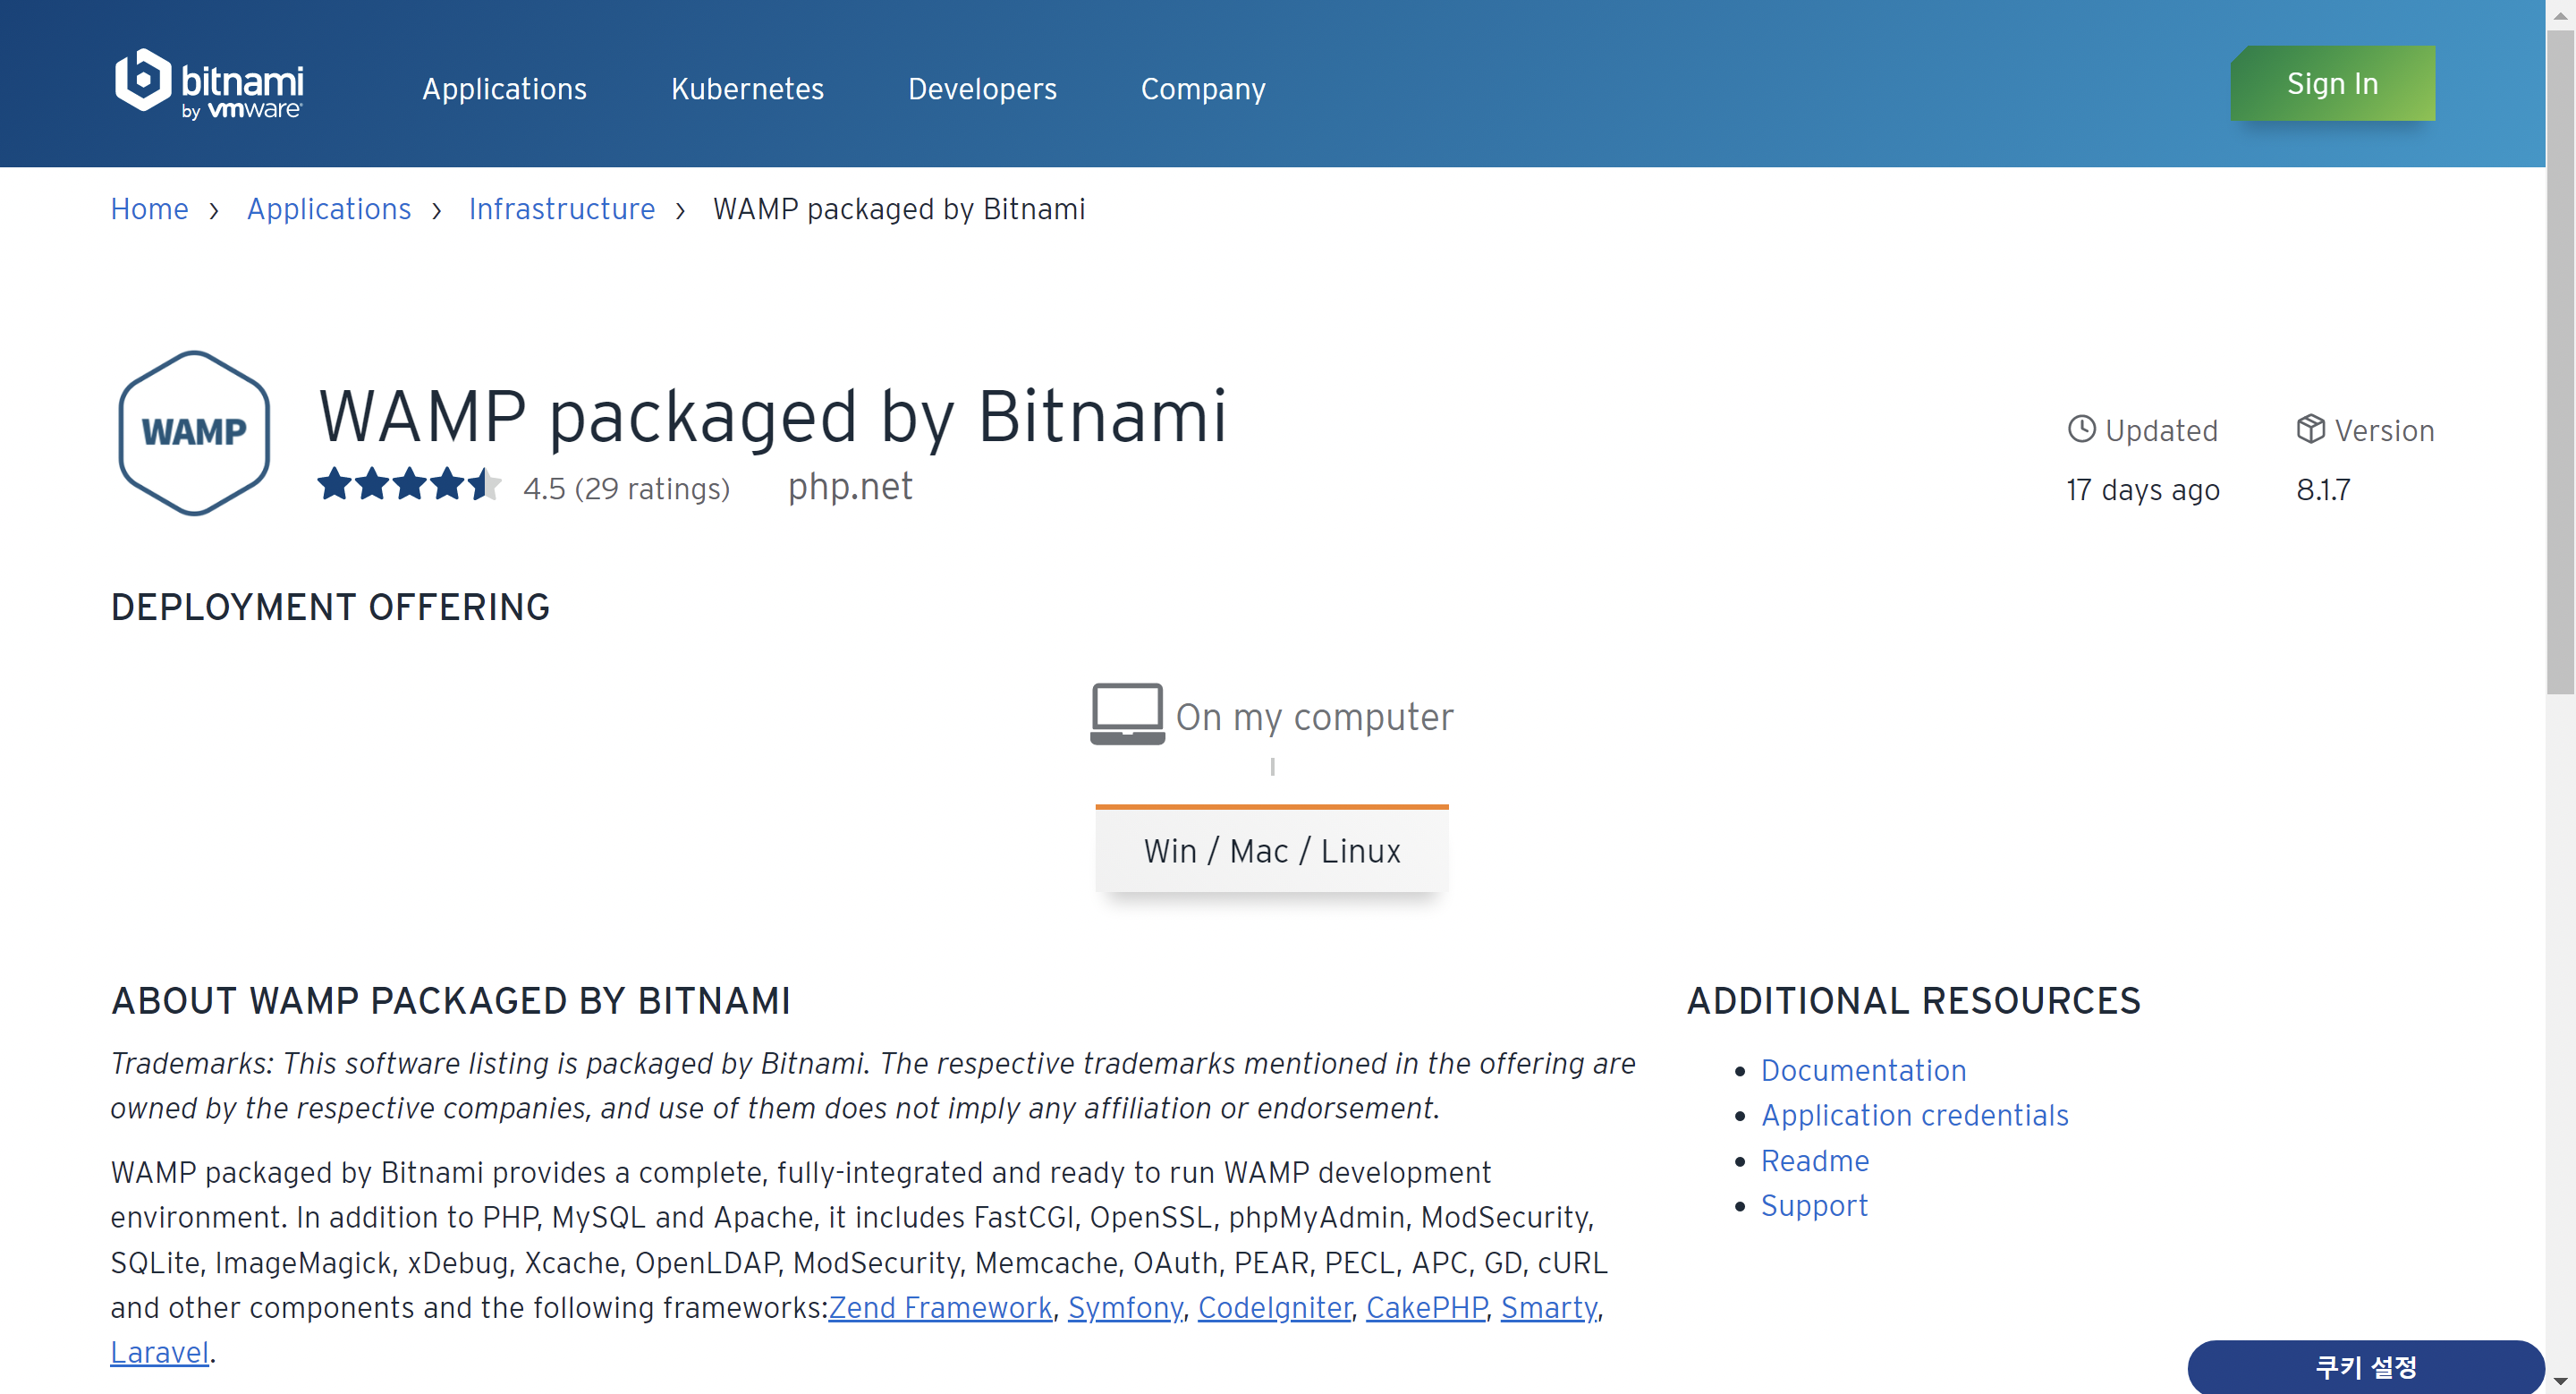Open the Kubernetes navigation menu
The image size is (2576, 1394).
(747, 89)
